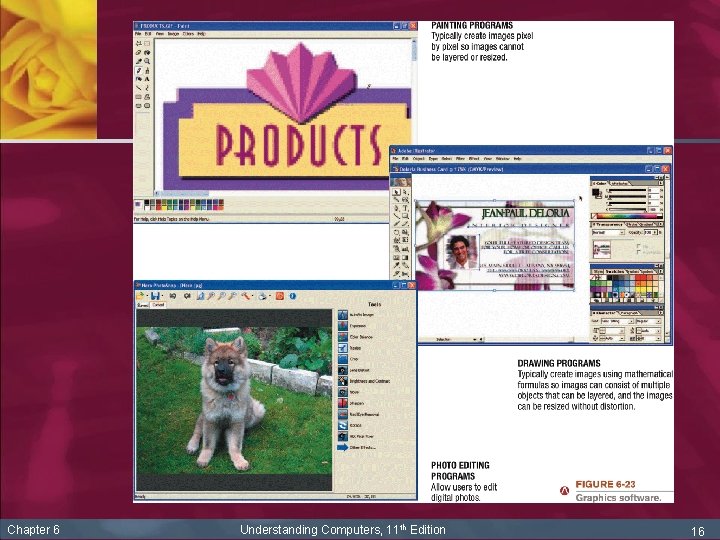Image resolution: width=720 pixels, height=540 pixels.
Task: Expand the blending mode Normal dropdown
Action: click(x=608, y=233)
